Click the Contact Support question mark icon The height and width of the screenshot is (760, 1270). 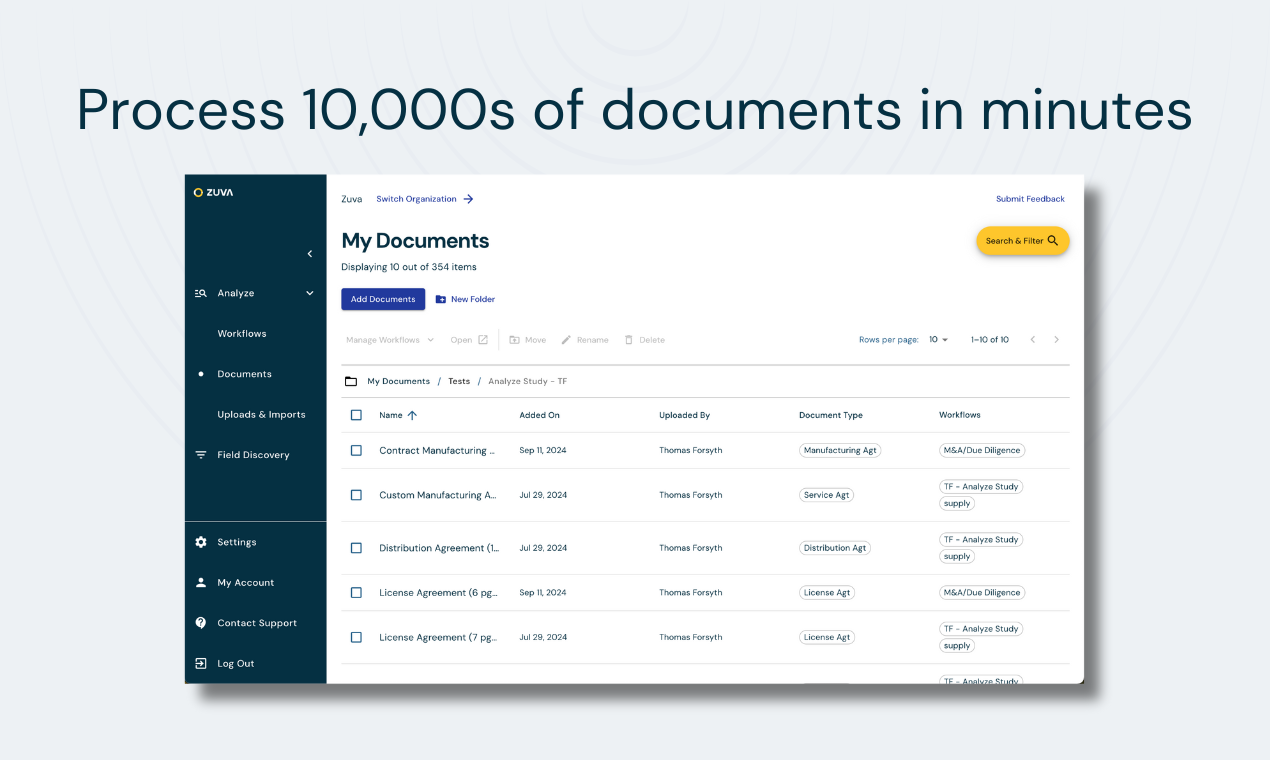tap(200, 623)
